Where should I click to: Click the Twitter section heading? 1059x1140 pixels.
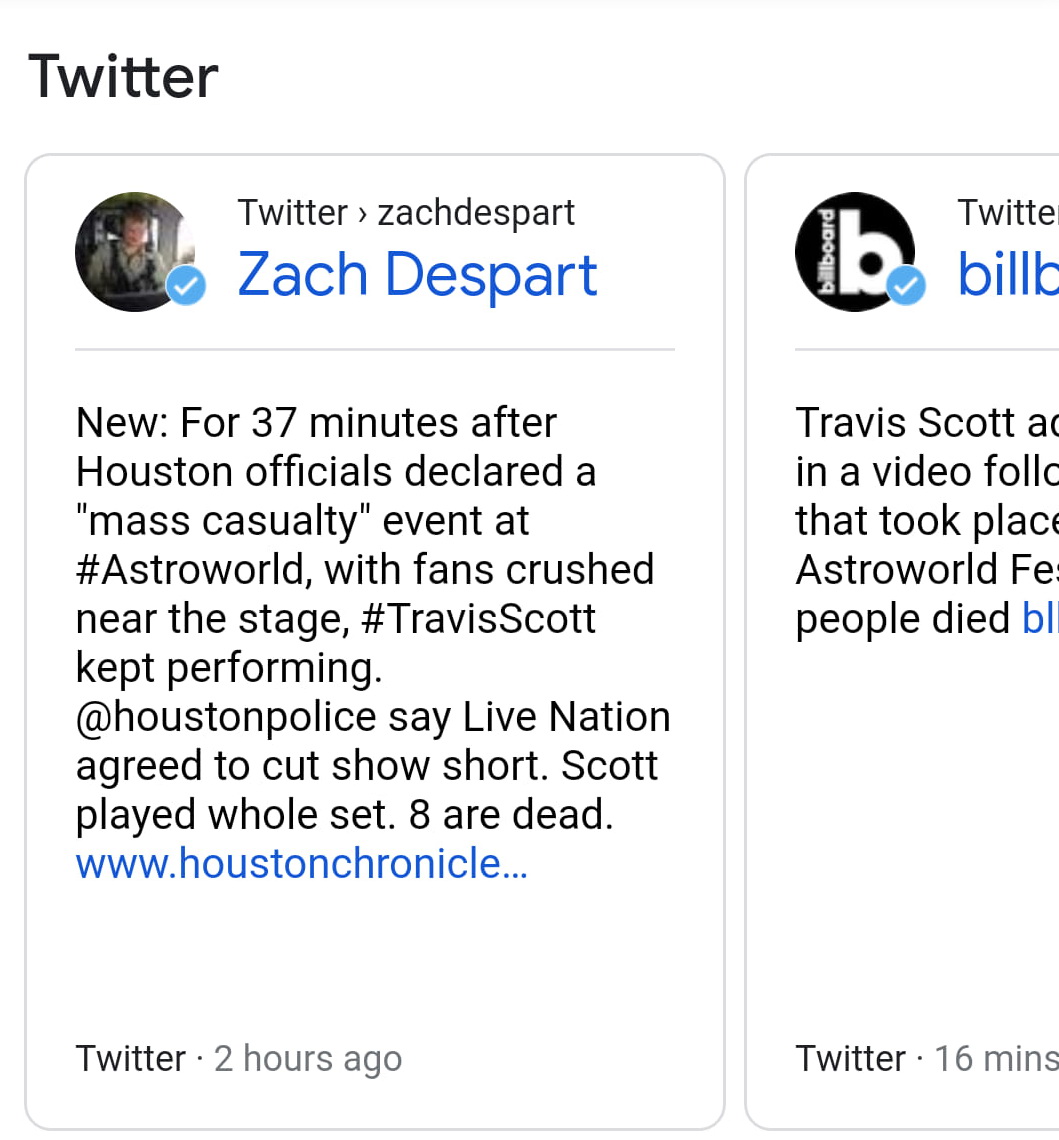[x=123, y=77]
